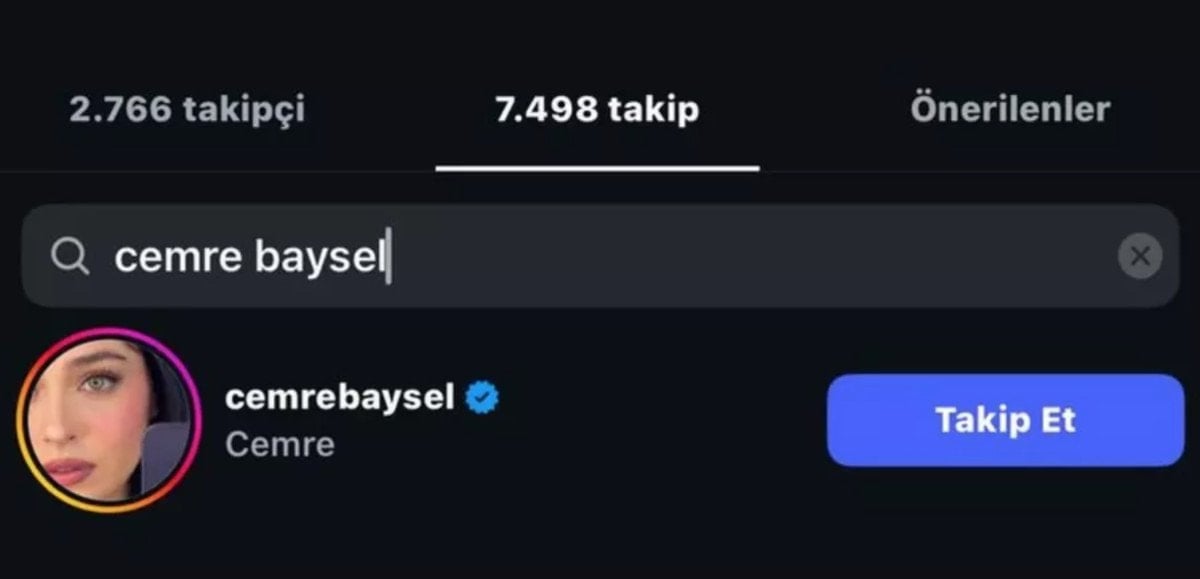Place cursor after typed text 'cemre baysel'
The image size is (1200, 579).
pyautogui.click(x=389, y=257)
